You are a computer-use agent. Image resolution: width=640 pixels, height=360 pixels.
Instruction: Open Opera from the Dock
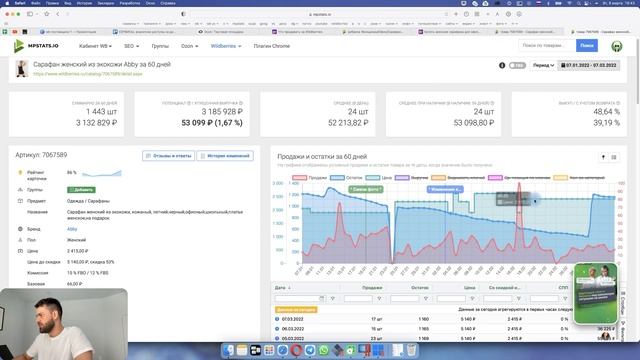pyautogui.click(x=296, y=350)
